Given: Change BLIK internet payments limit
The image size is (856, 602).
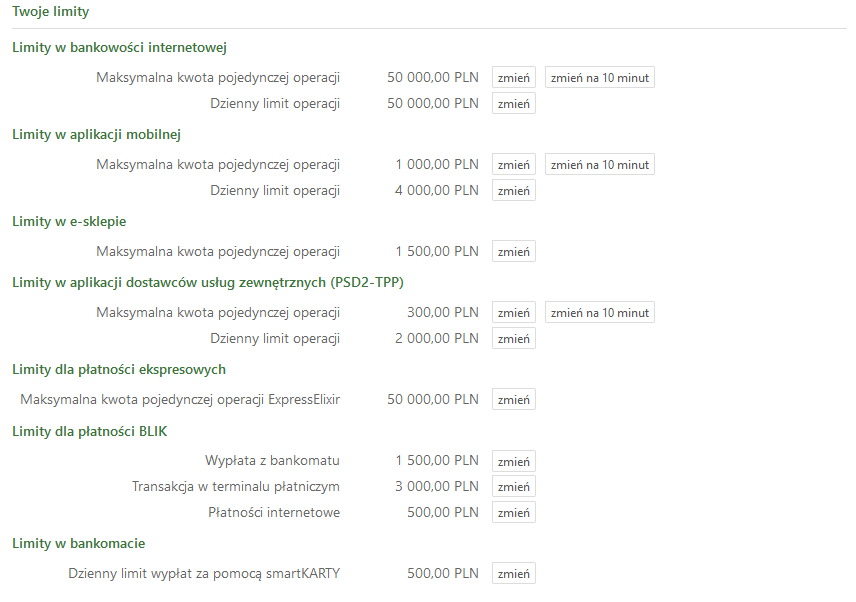Looking at the screenshot, I should pyautogui.click(x=513, y=512).
